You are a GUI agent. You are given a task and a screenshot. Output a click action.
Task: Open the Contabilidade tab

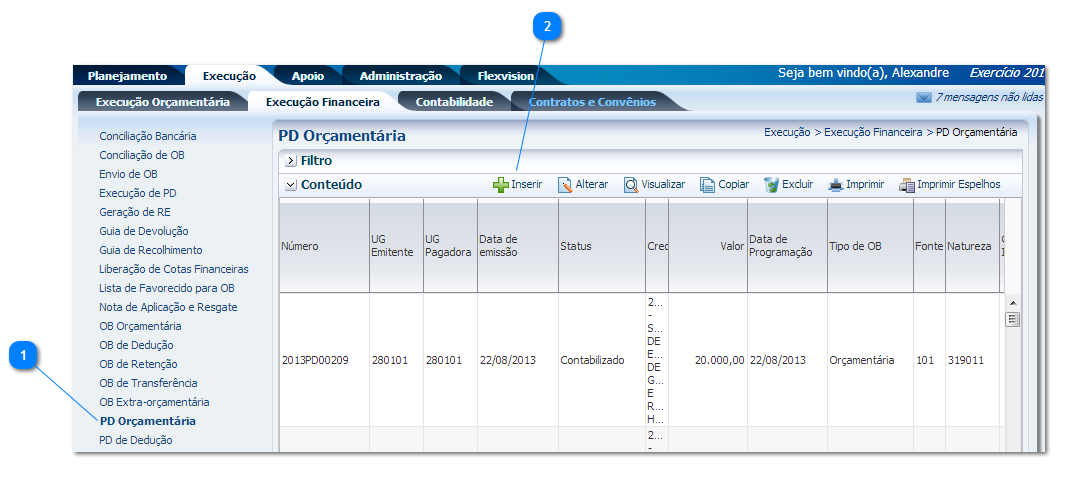[454, 102]
